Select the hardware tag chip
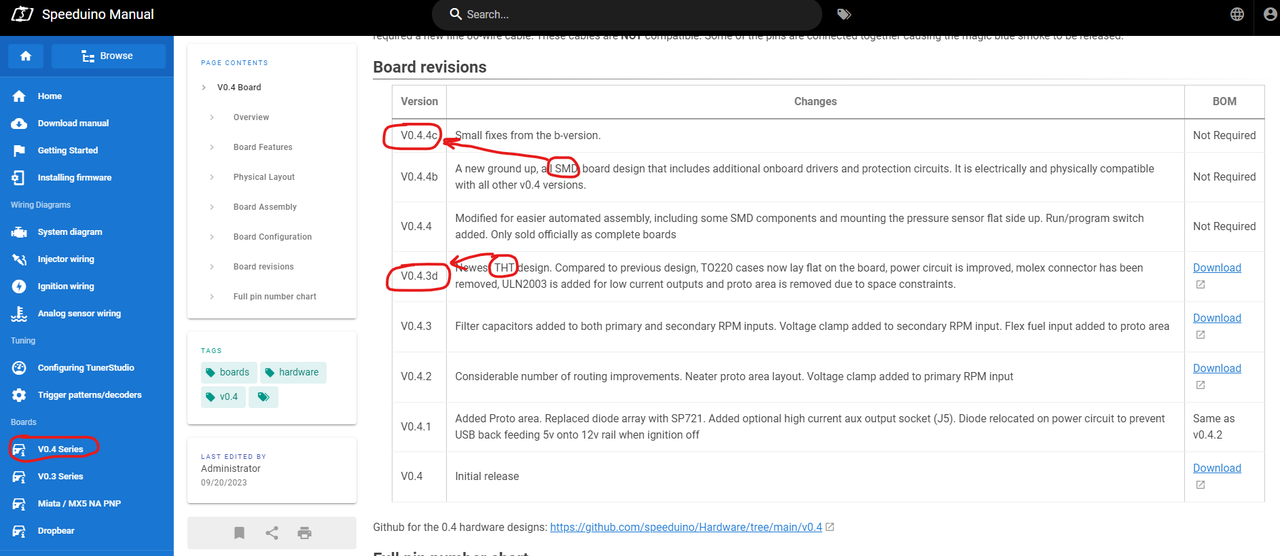The width and height of the screenshot is (1280, 556). pyautogui.click(x=293, y=372)
